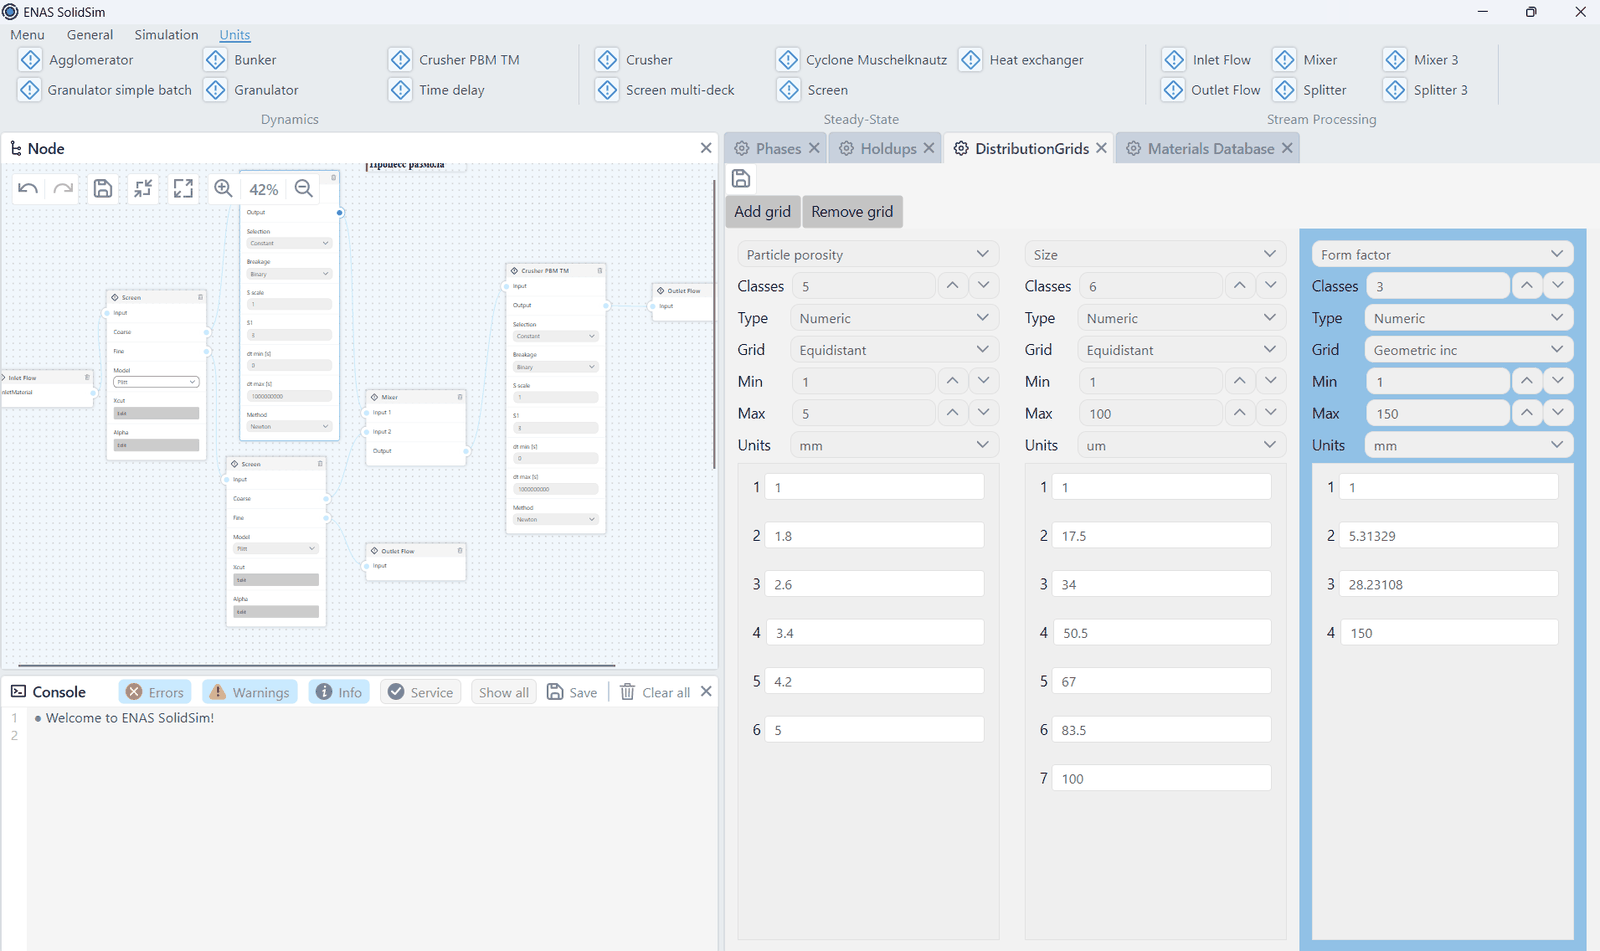This screenshot has width=1600, height=951.
Task: Toggle the Errors console filter
Action: pos(156,692)
